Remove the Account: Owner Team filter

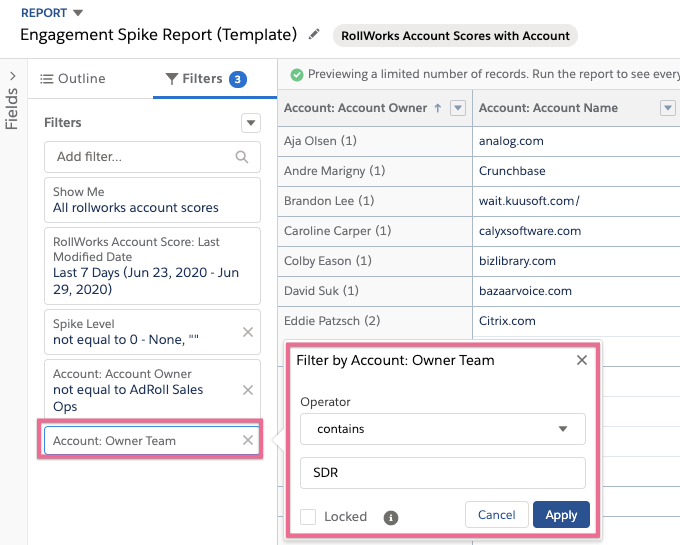point(248,441)
